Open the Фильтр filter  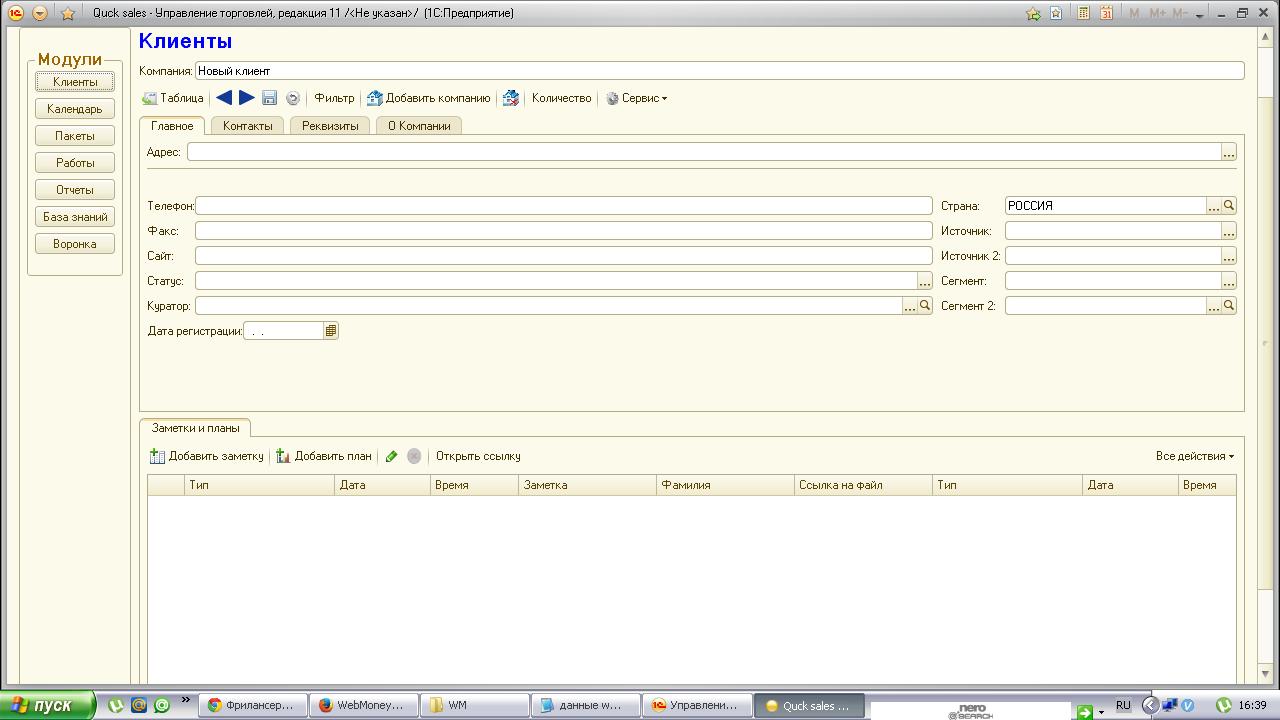pyautogui.click(x=334, y=98)
